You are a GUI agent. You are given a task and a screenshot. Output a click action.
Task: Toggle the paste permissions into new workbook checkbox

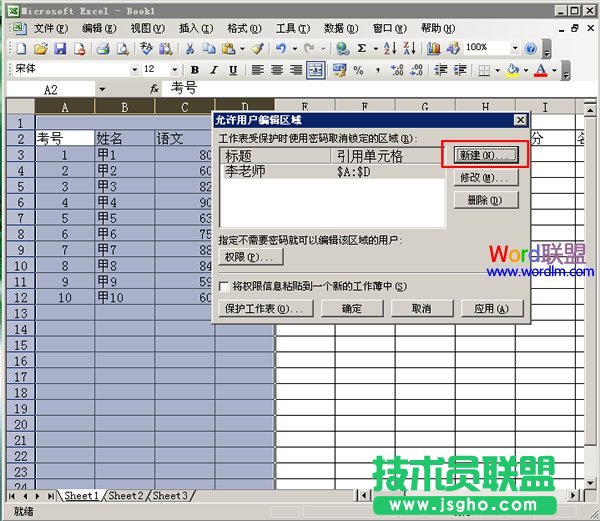tap(224, 286)
